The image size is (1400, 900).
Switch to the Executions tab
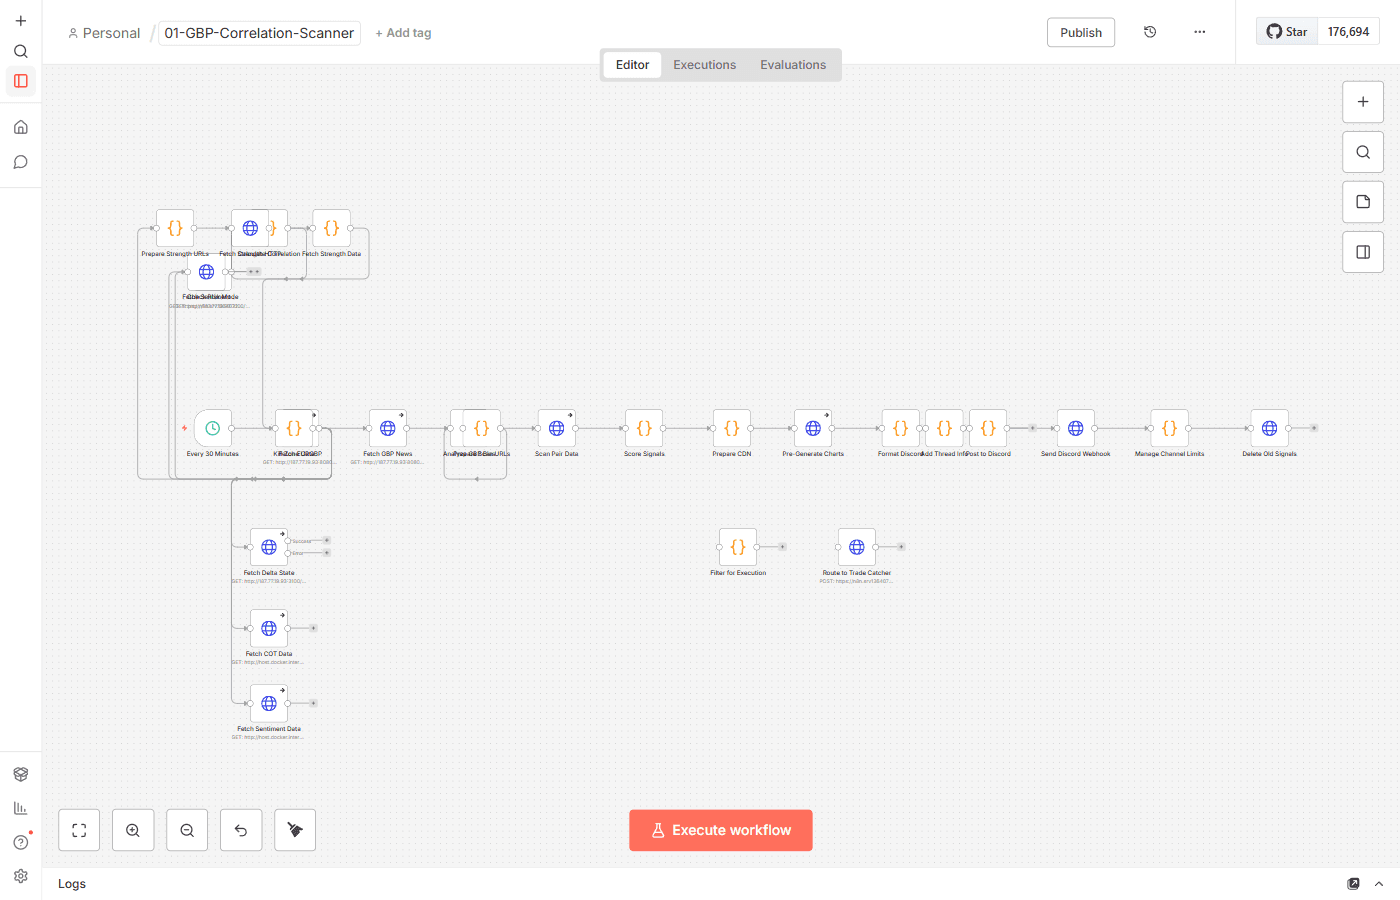(704, 65)
